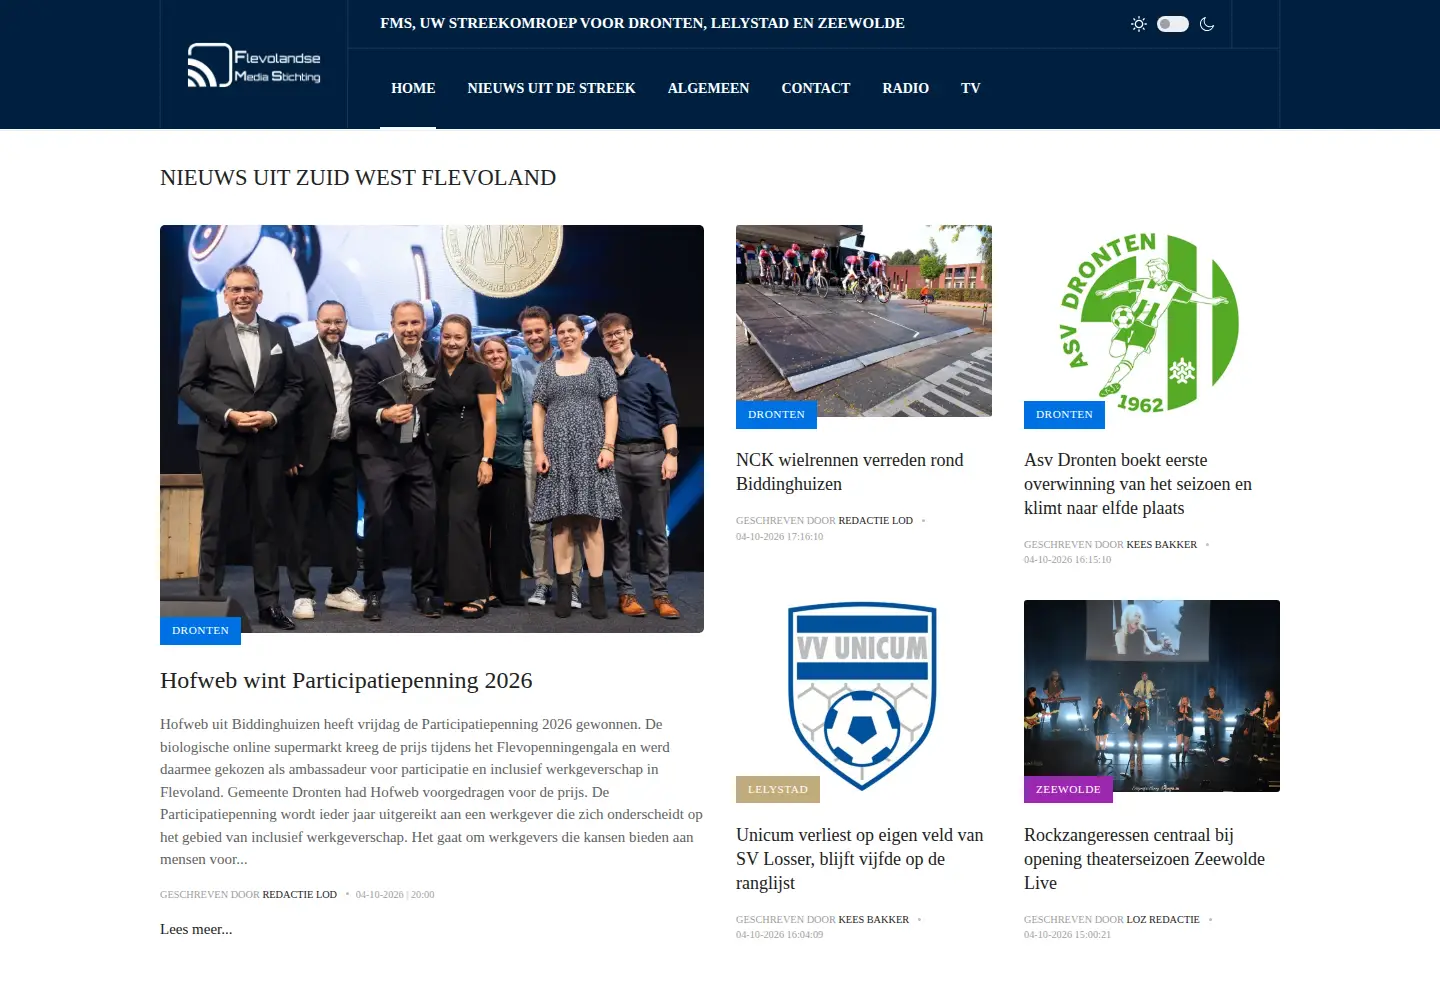
Task: Click the FMS streekomroep tagline in header
Action: (x=642, y=23)
